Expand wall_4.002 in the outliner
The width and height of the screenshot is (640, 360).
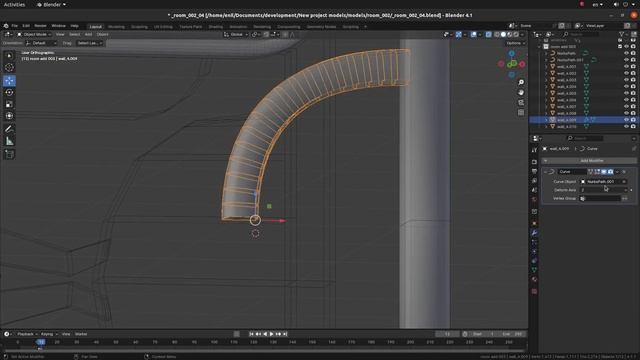coord(546,73)
